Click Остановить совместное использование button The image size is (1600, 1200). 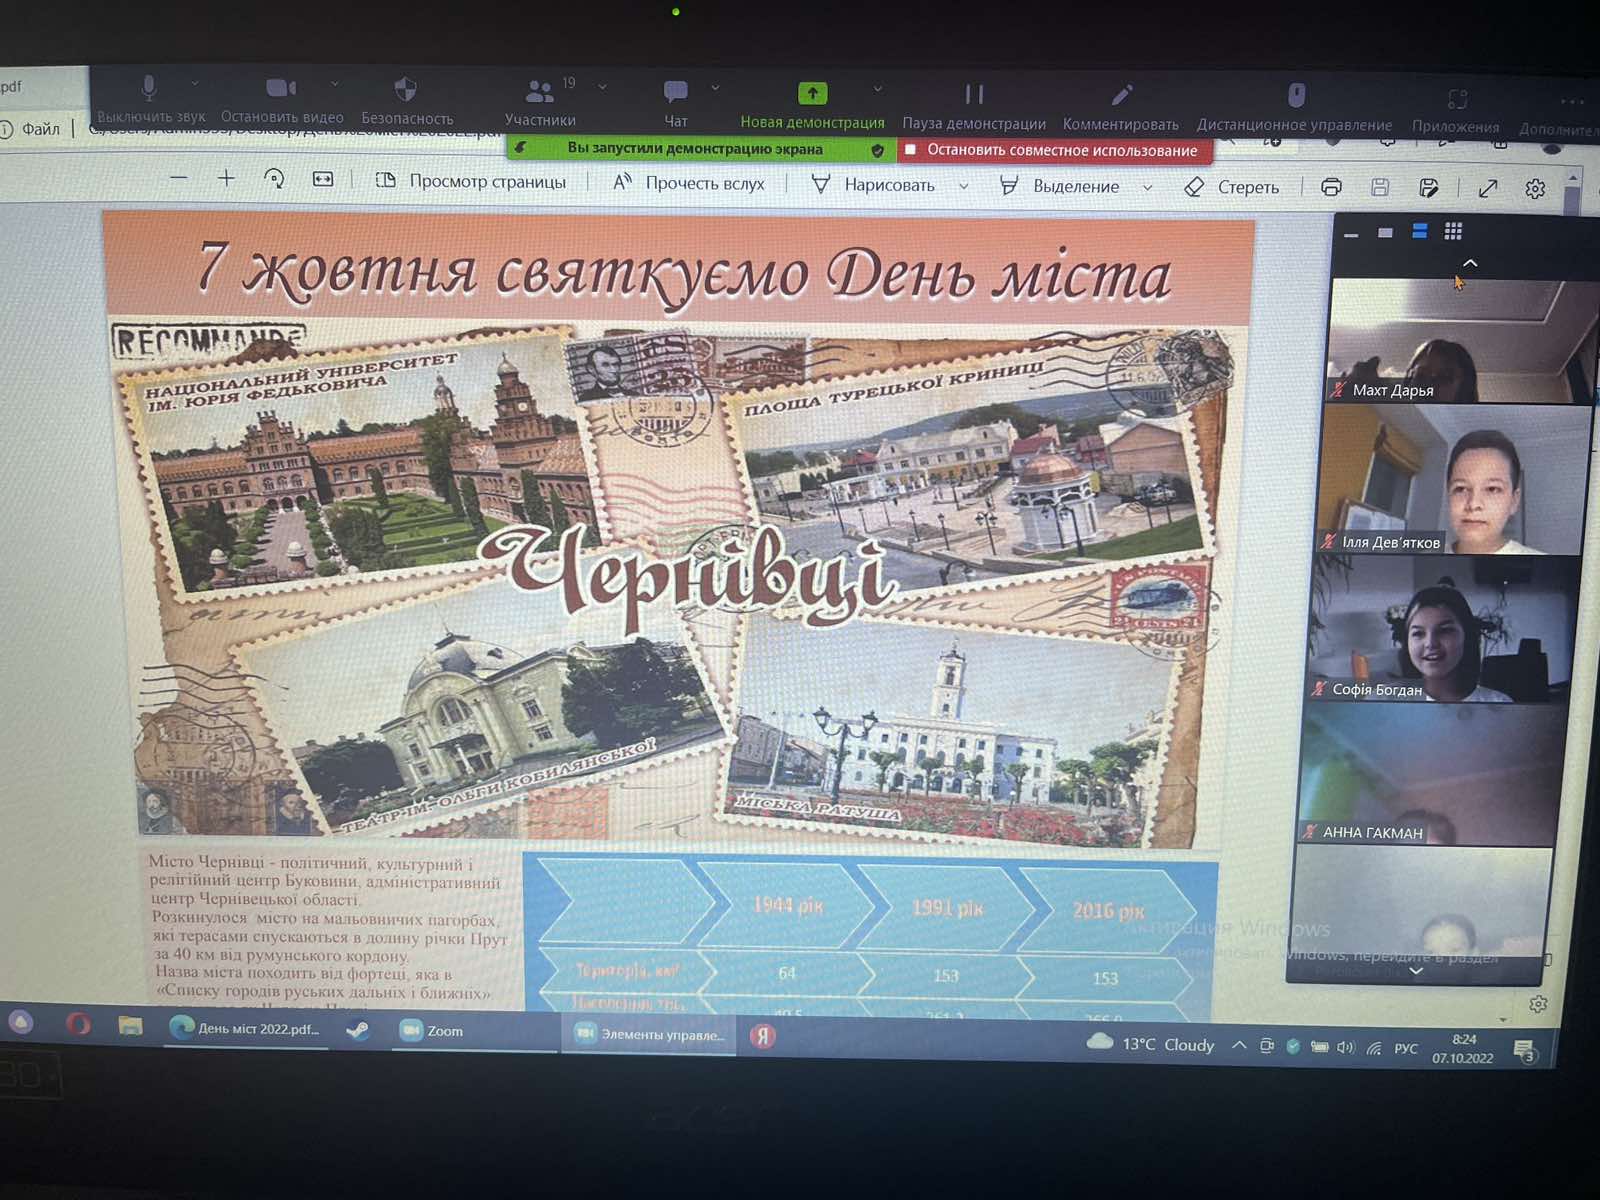(x=1054, y=150)
